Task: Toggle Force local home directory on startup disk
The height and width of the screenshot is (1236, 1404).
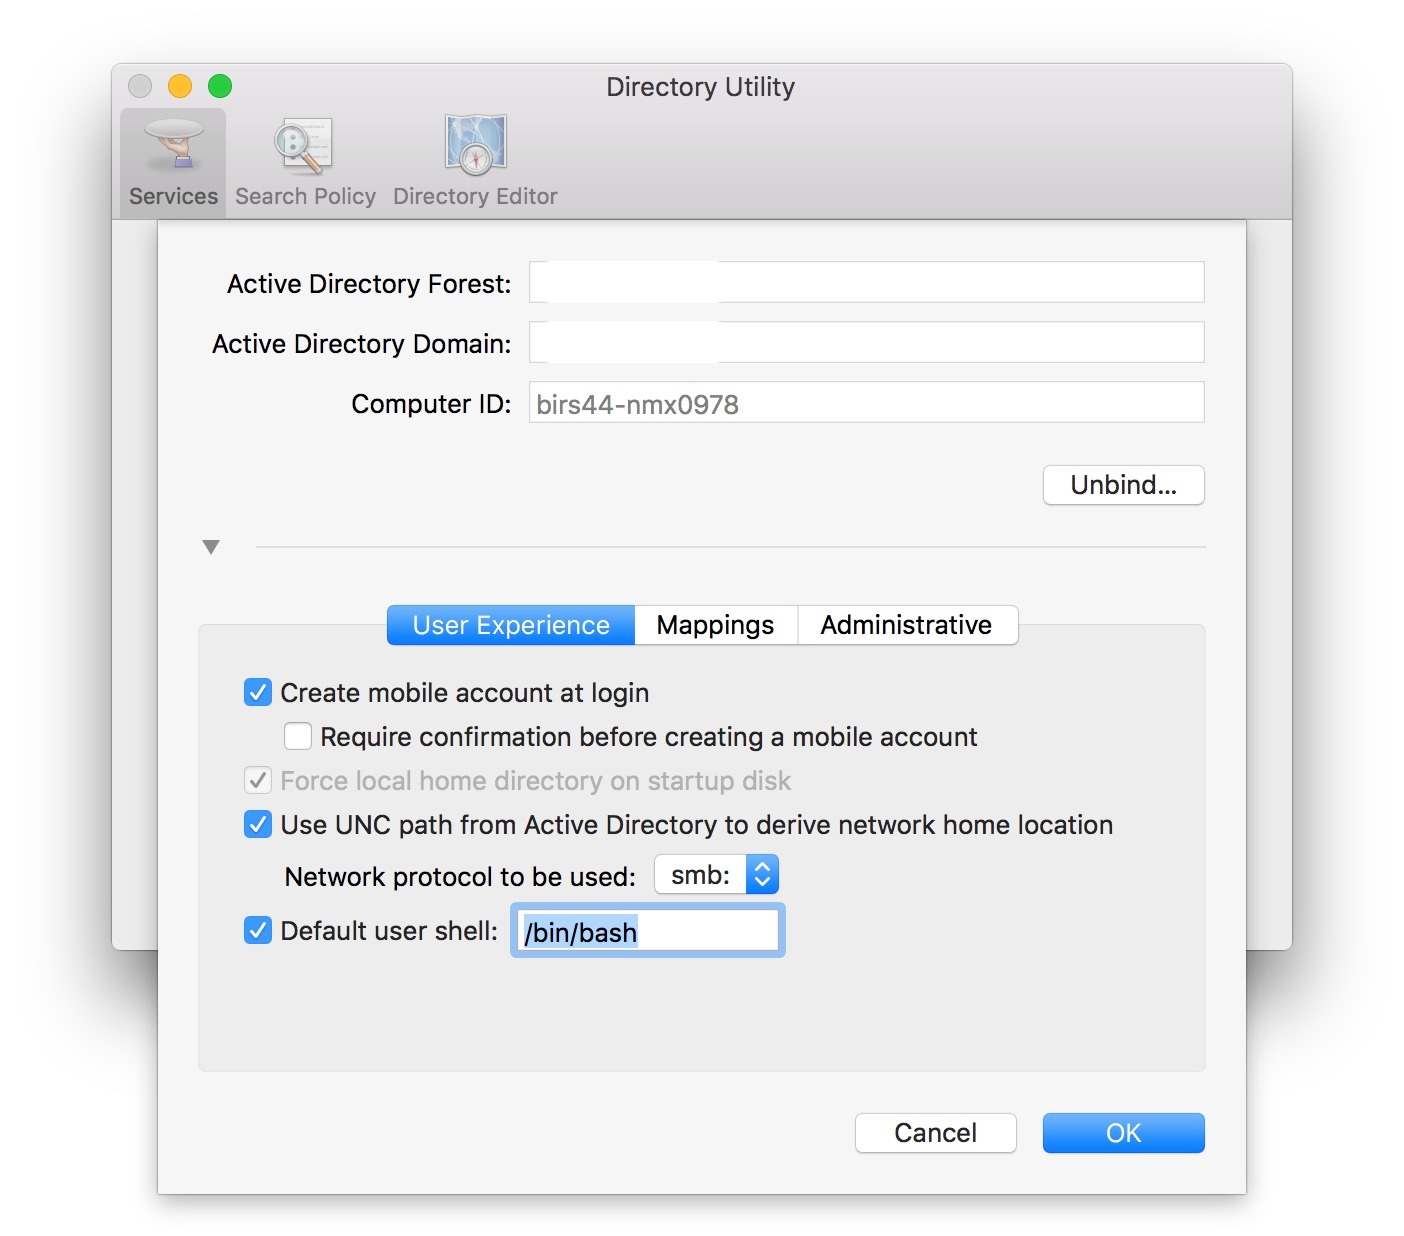Action: click(x=258, y=780)
